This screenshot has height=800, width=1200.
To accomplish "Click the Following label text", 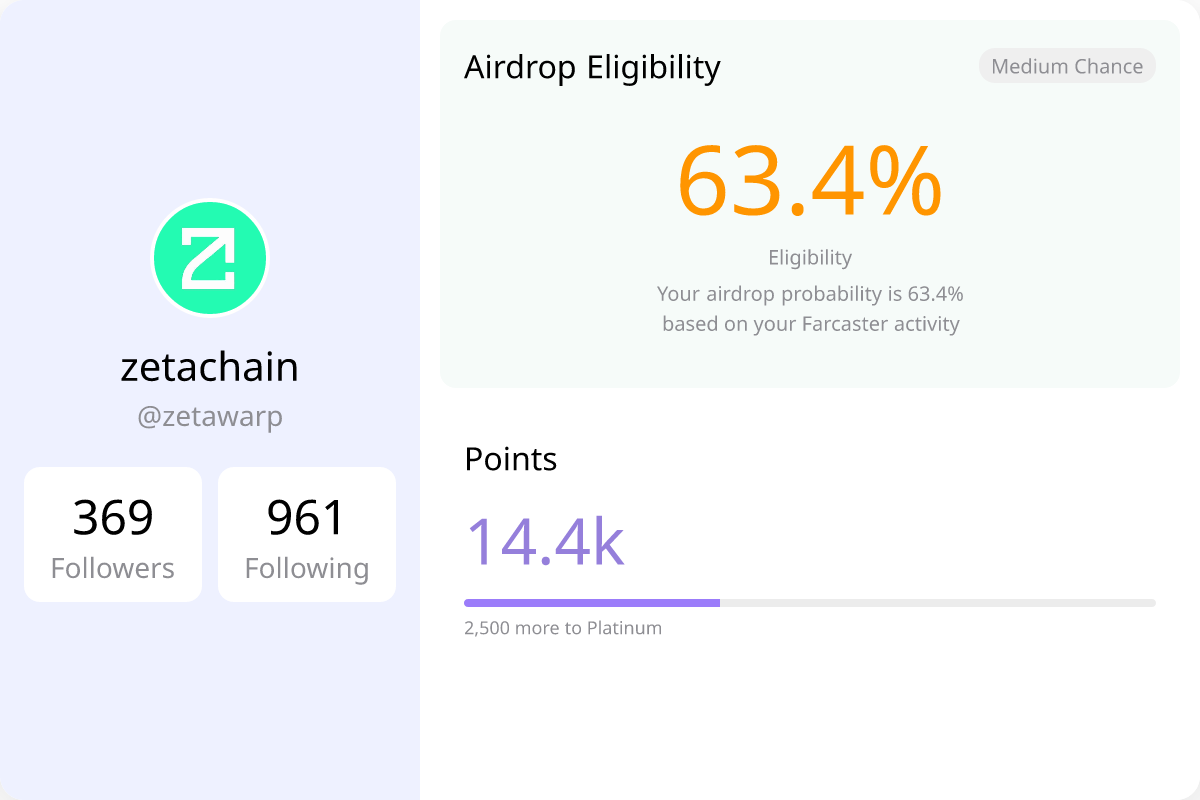I will [x=307, y=568].
